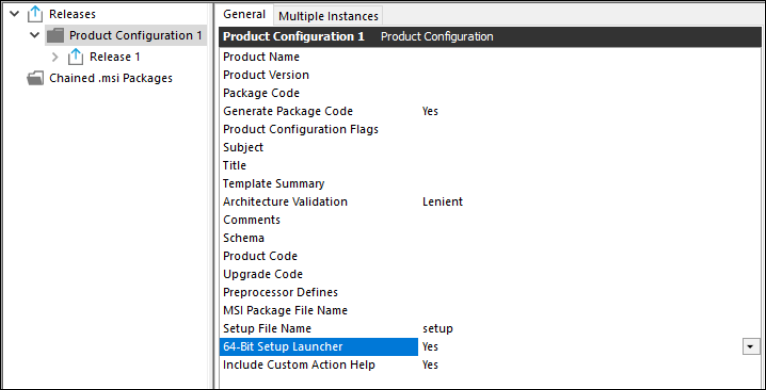Click the Product Name property row
The image size is (766, 390).
tap(490, 57)
